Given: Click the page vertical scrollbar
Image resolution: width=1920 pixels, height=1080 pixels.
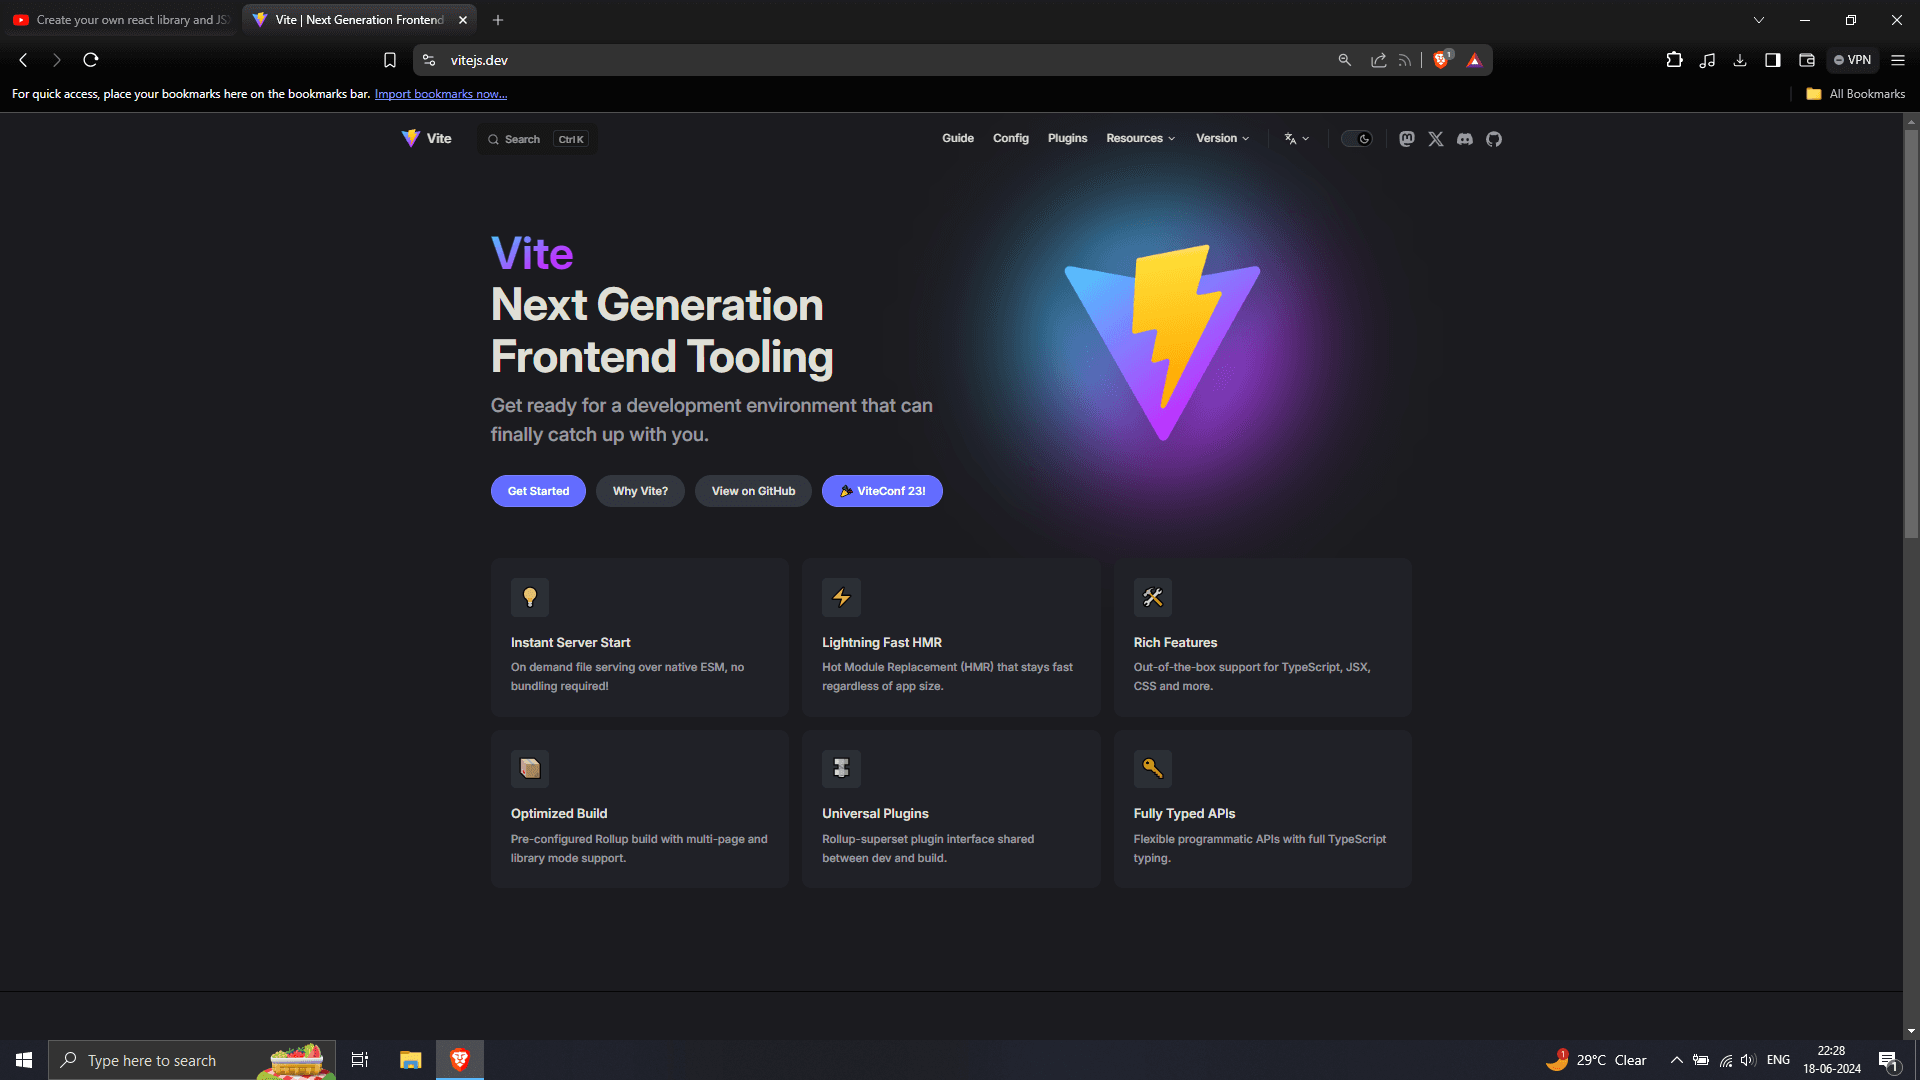Looking at the screenshot, I should [x=1911, y=334].
